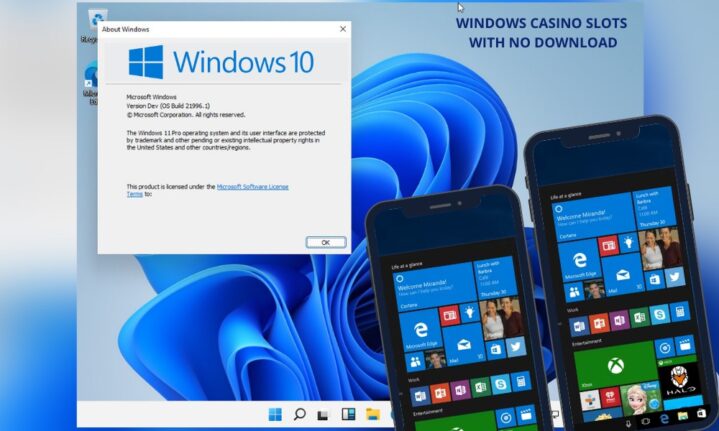The height and width of the screenshot is (431, 719).
Task: Tap the People tile on right phone
Action: pyautogui.click(x=574, y=293)
